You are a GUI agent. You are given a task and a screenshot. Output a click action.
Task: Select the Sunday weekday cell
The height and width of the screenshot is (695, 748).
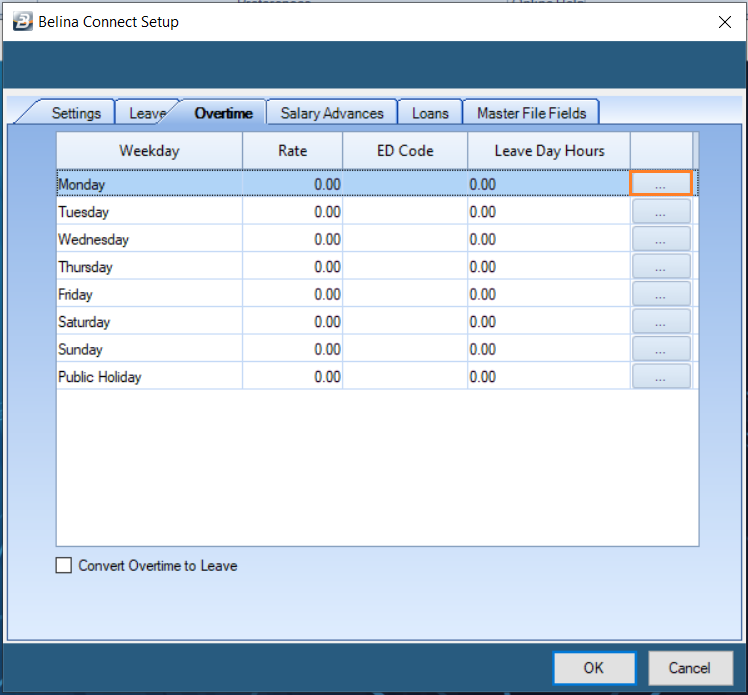click(149, 349)
